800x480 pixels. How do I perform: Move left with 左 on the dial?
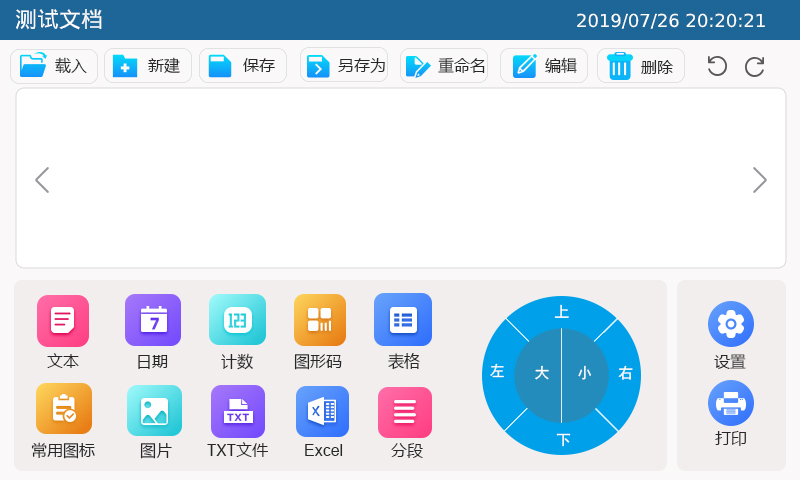click(497, 371)
